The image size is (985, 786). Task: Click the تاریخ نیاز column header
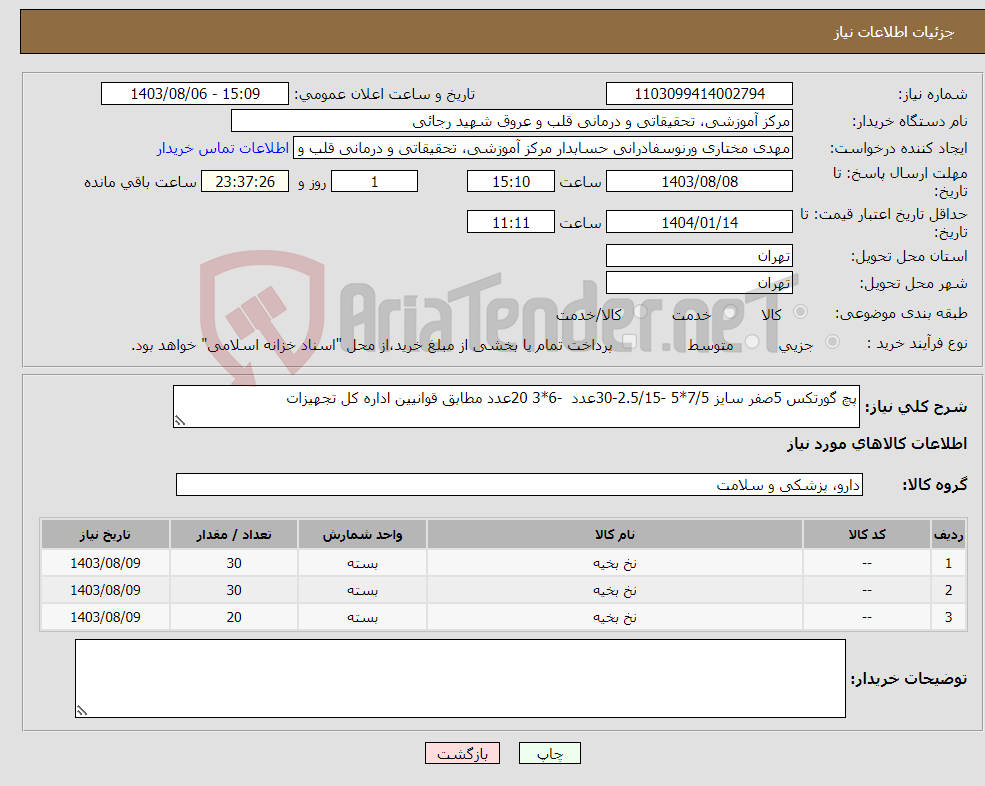105,534
